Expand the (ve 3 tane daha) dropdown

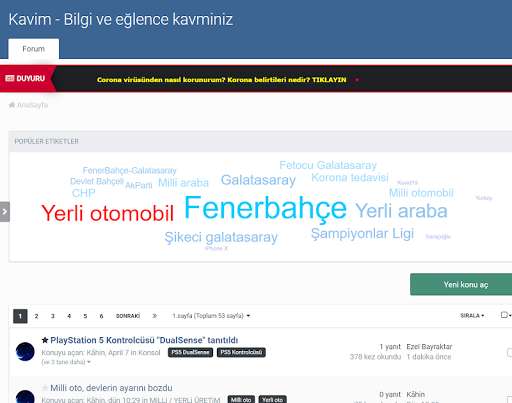coord(66,362)
